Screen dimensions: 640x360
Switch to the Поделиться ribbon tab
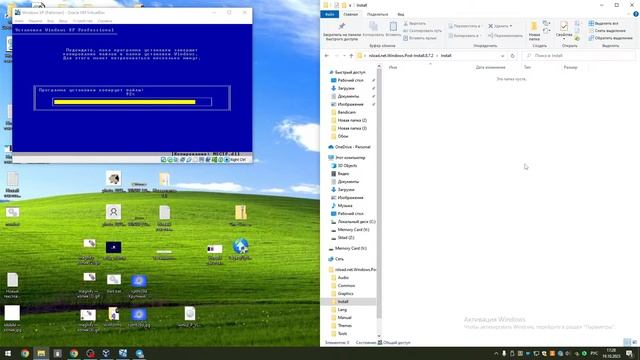tap(378, 14)
